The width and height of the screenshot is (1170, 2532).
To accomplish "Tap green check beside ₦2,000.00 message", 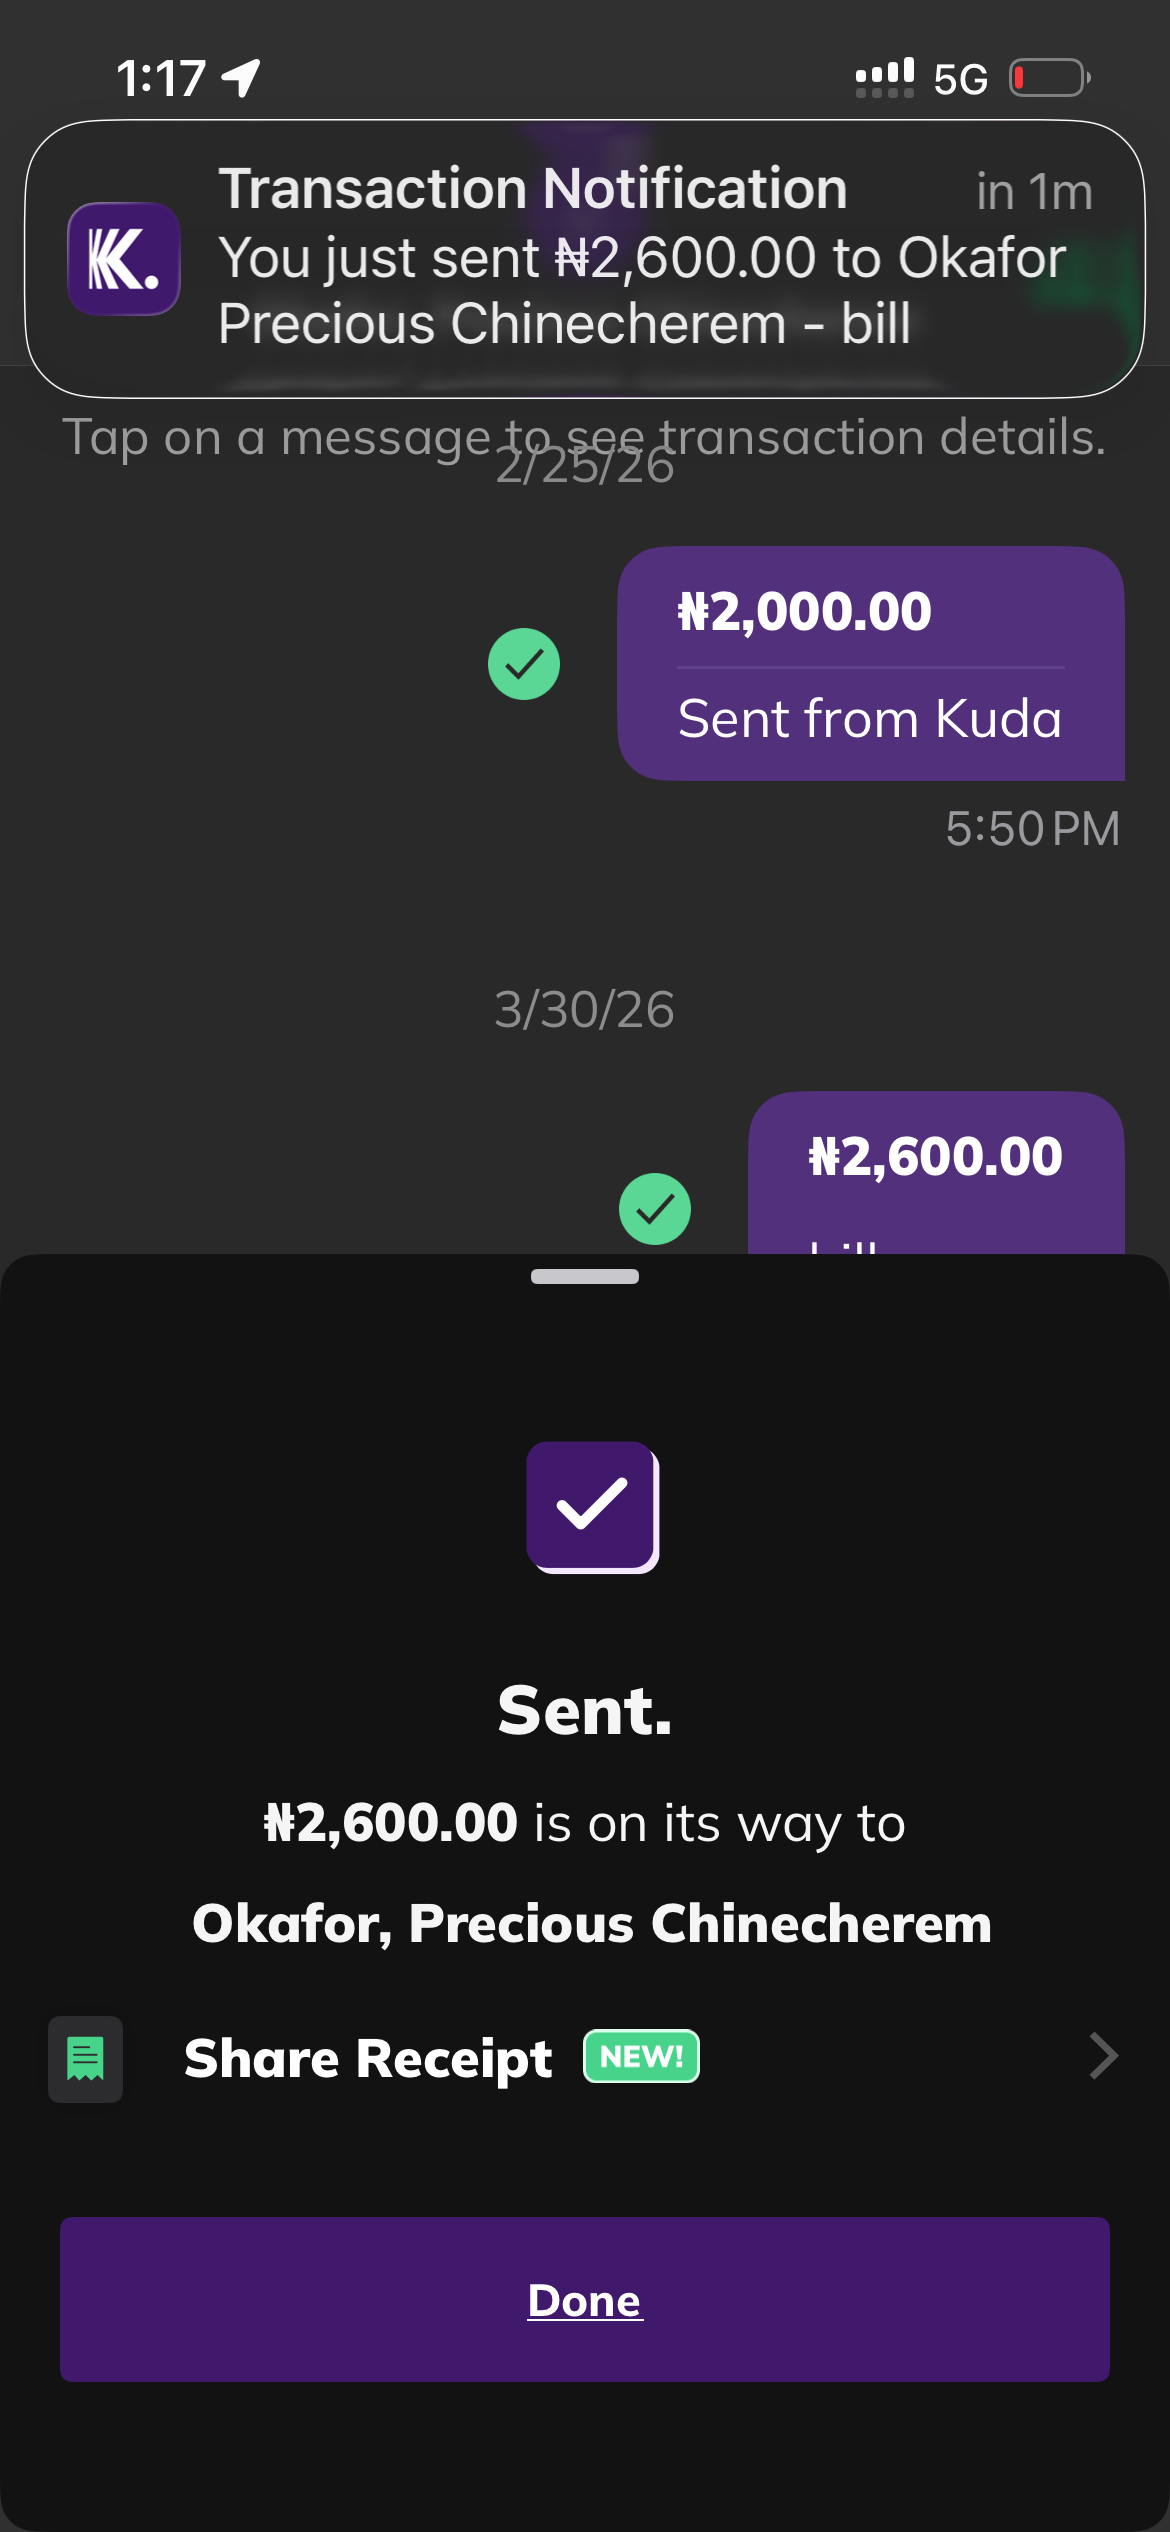I will pos(524,664).
